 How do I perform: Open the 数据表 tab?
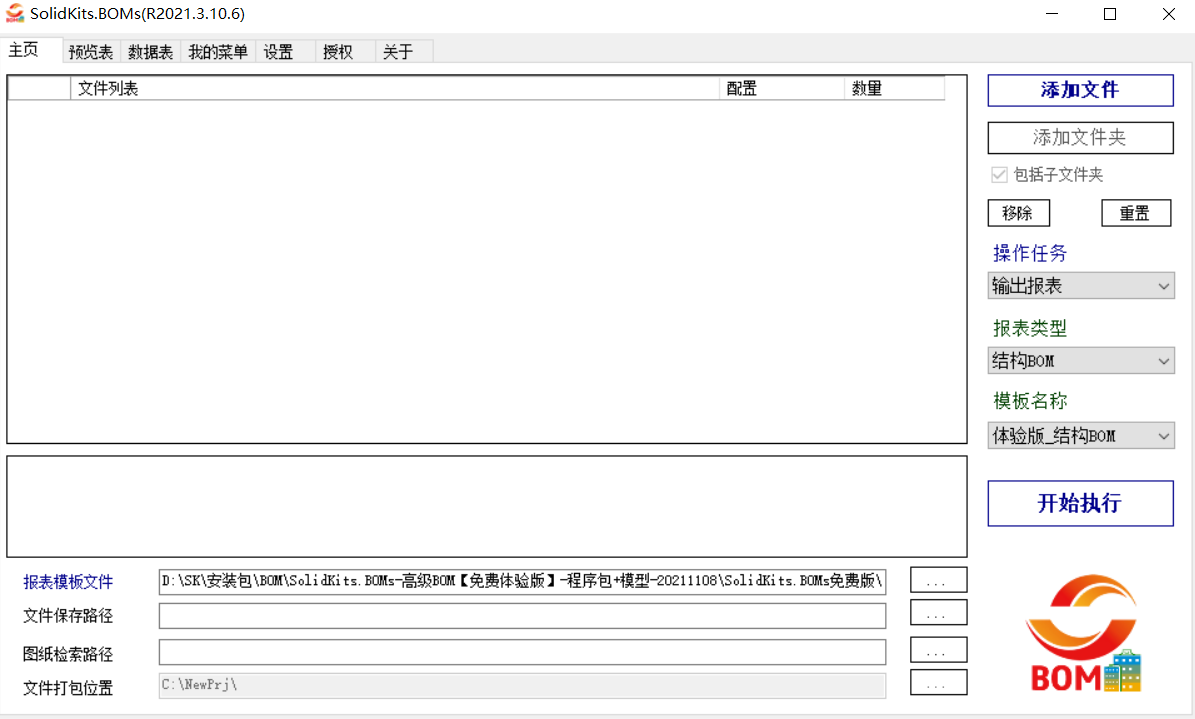[x=150, y=52]
